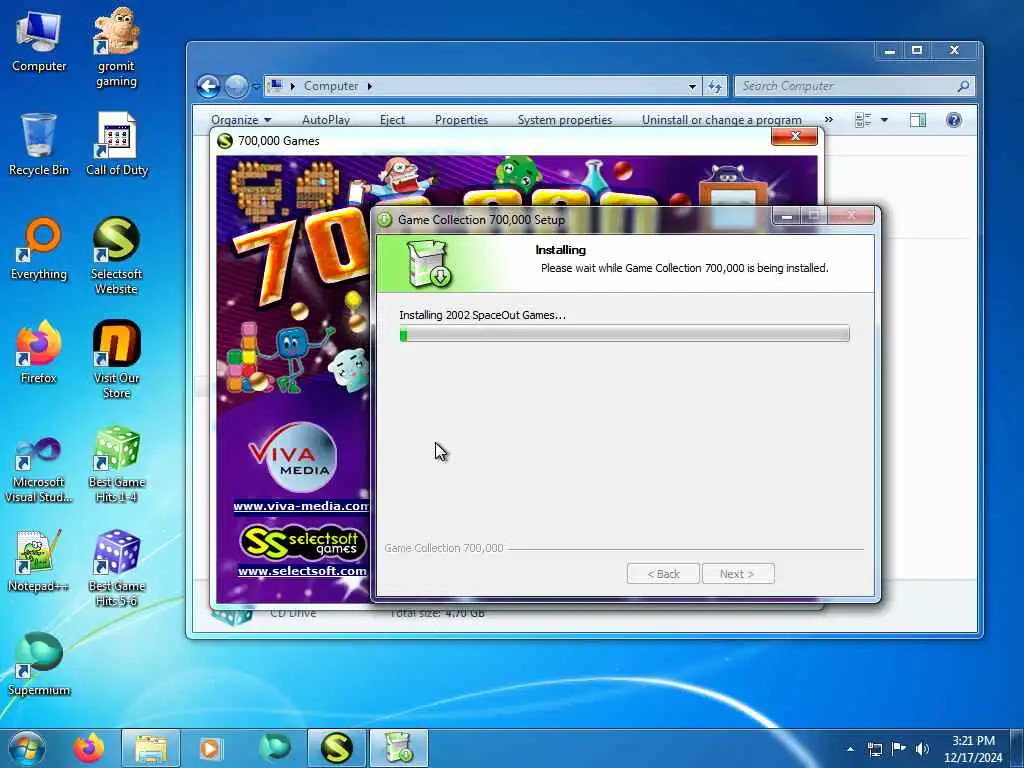1024x768 pixels.
Task: Expand the address bar history dropdown
Action: (x=692, y=86)
